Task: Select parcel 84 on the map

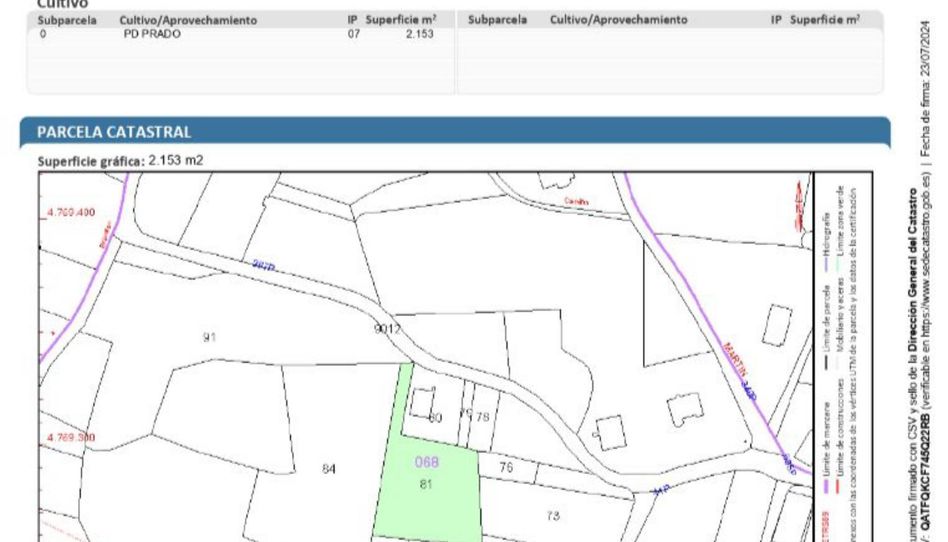Action: [x=328, y=468]
